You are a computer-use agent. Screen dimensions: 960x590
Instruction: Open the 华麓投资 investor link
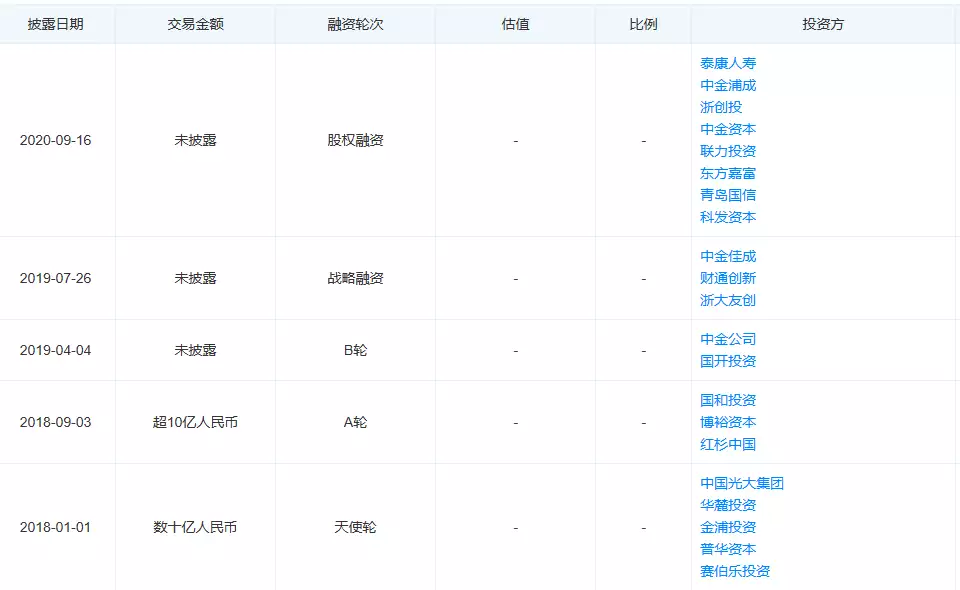pyautogui.click(x=728, y=506)
